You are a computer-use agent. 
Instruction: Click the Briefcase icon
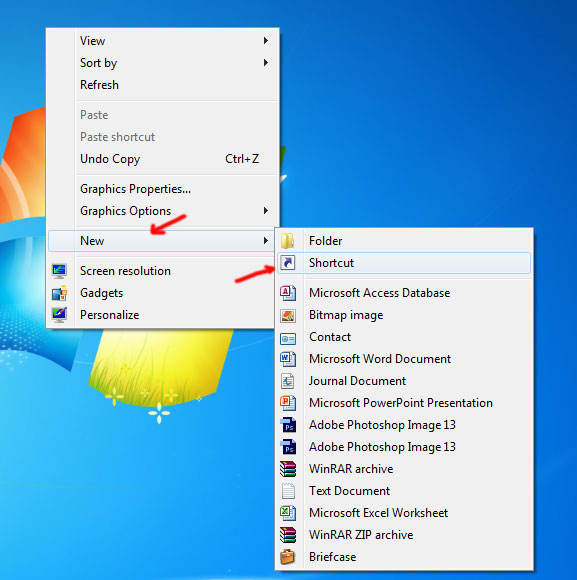pos(287,557)
